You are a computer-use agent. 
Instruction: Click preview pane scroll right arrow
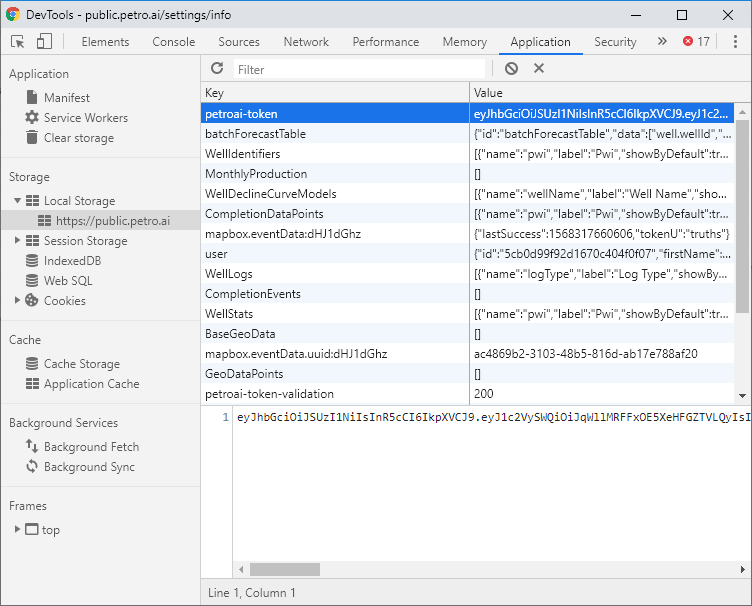(742, 569)
